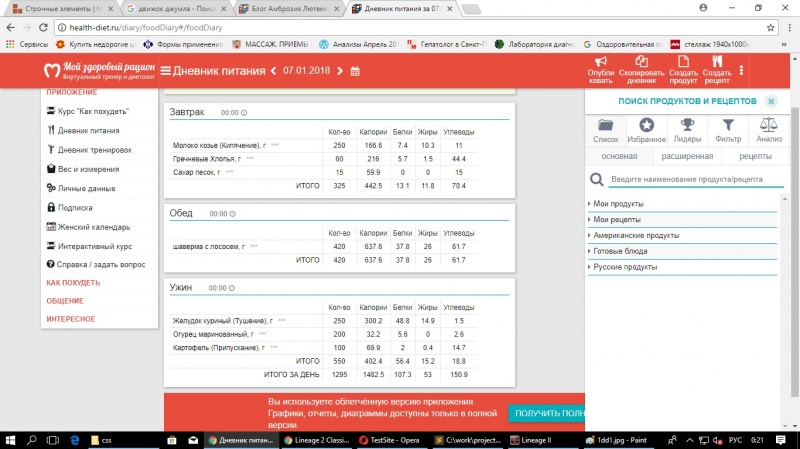Open the Лидеры trophy icon

point(688,125)
